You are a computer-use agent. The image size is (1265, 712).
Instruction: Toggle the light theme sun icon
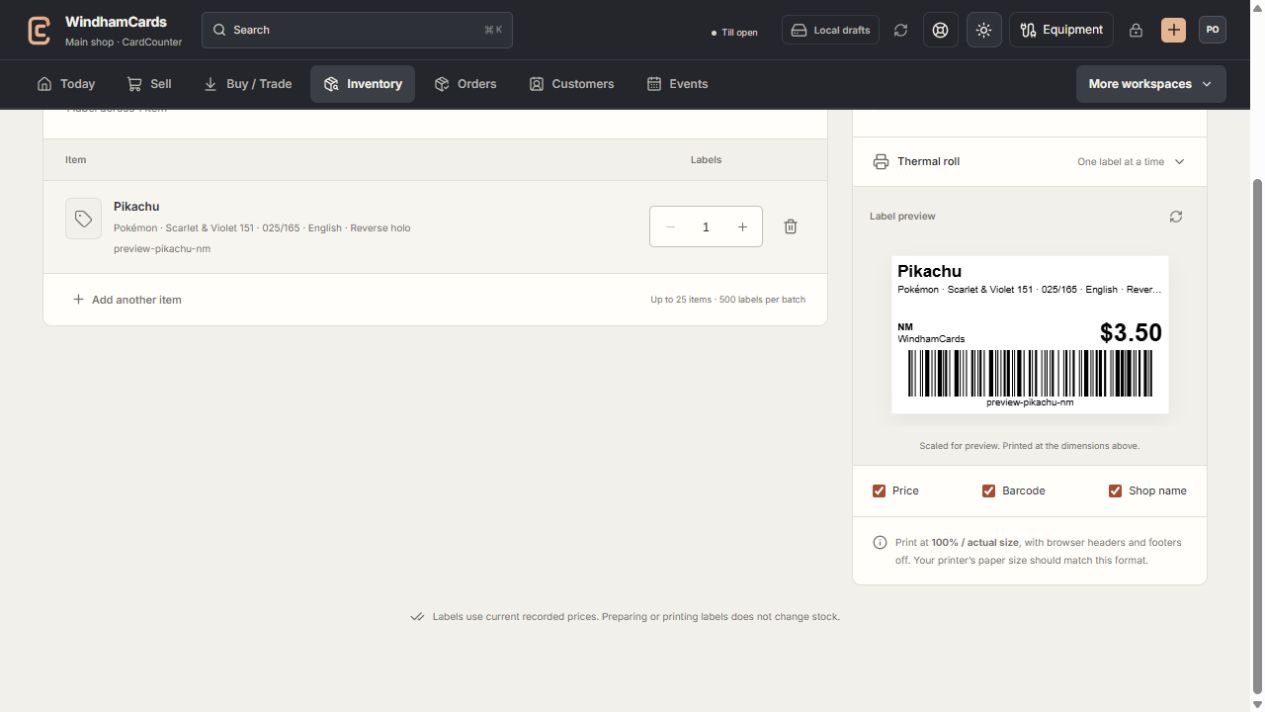click(984, 30)
